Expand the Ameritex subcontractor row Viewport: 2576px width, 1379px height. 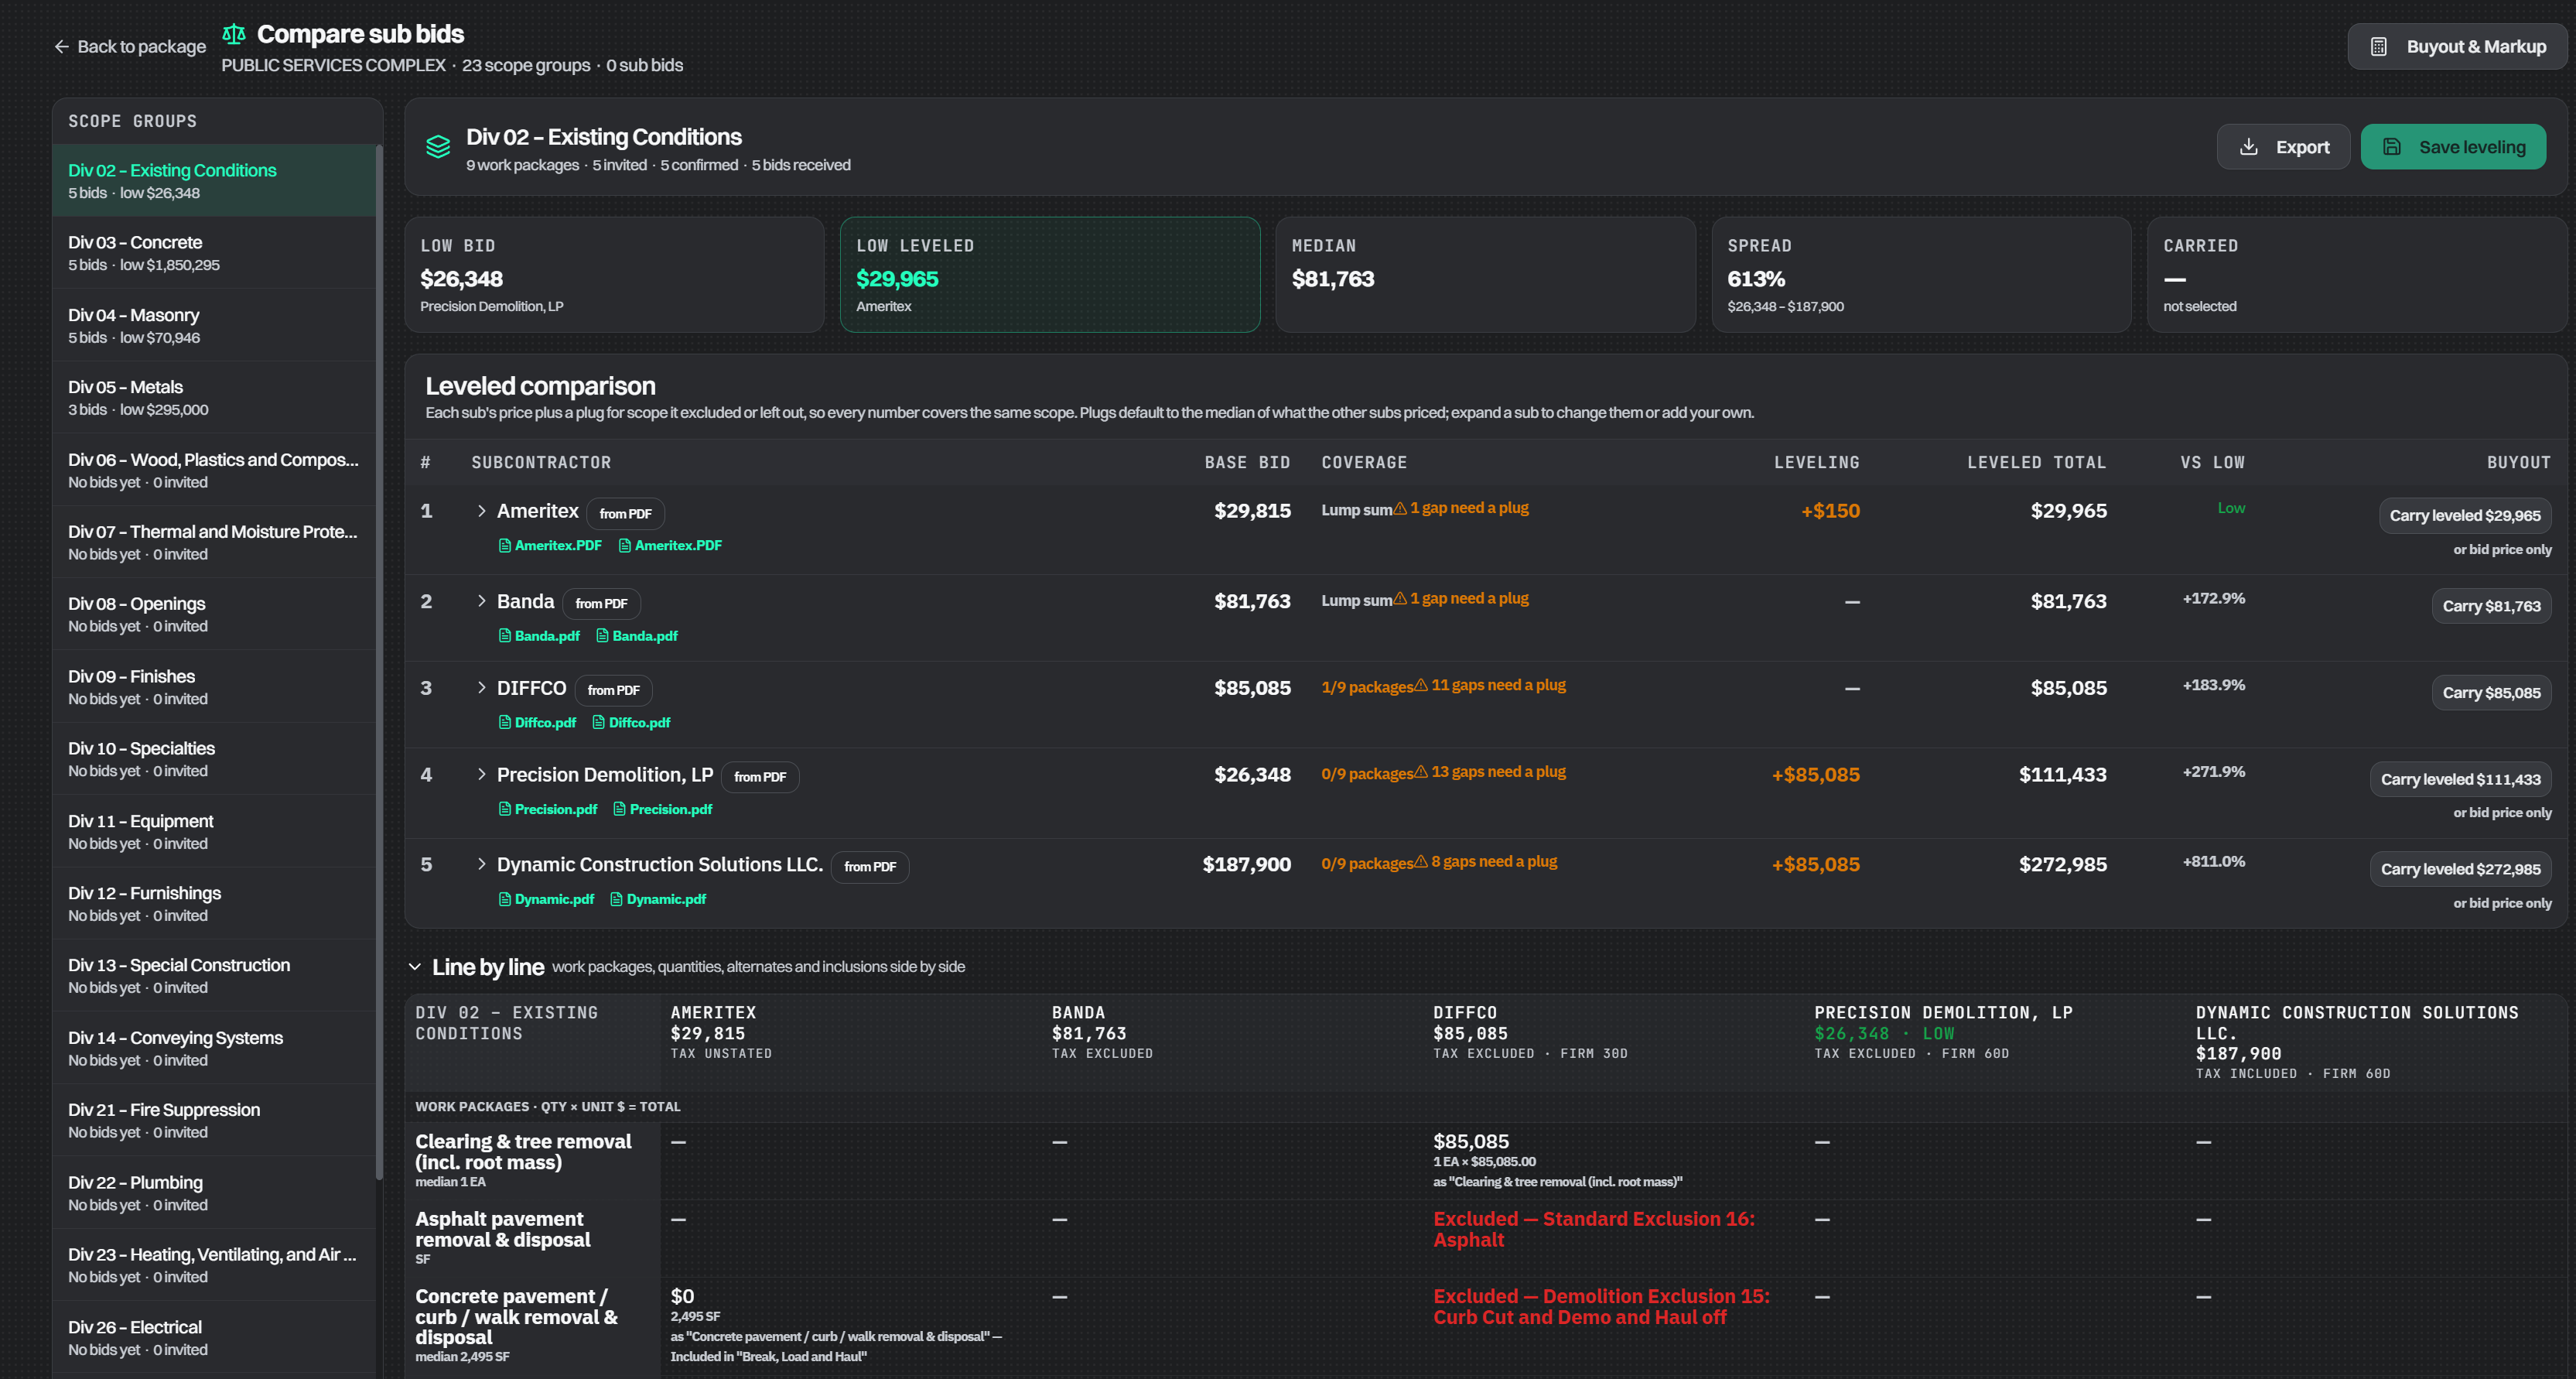(481, 511)
